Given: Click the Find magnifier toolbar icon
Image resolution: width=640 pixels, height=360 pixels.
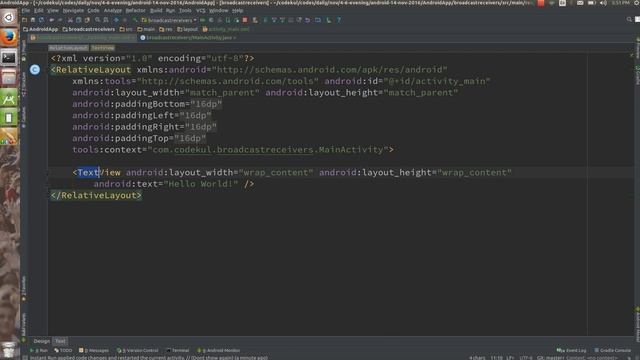Looking at the screenshot, I should pyautogui.click(x=98, y=20).
